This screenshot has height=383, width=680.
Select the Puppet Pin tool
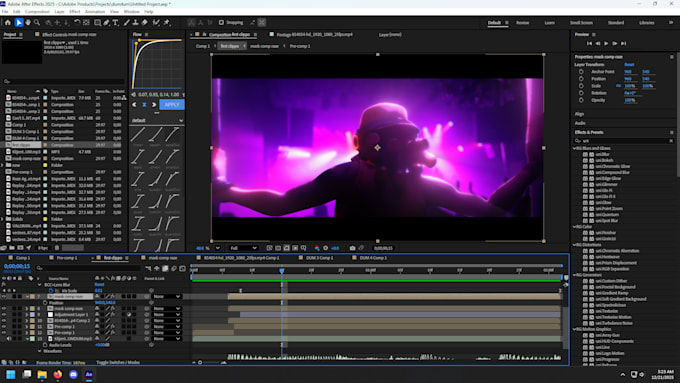167,23
